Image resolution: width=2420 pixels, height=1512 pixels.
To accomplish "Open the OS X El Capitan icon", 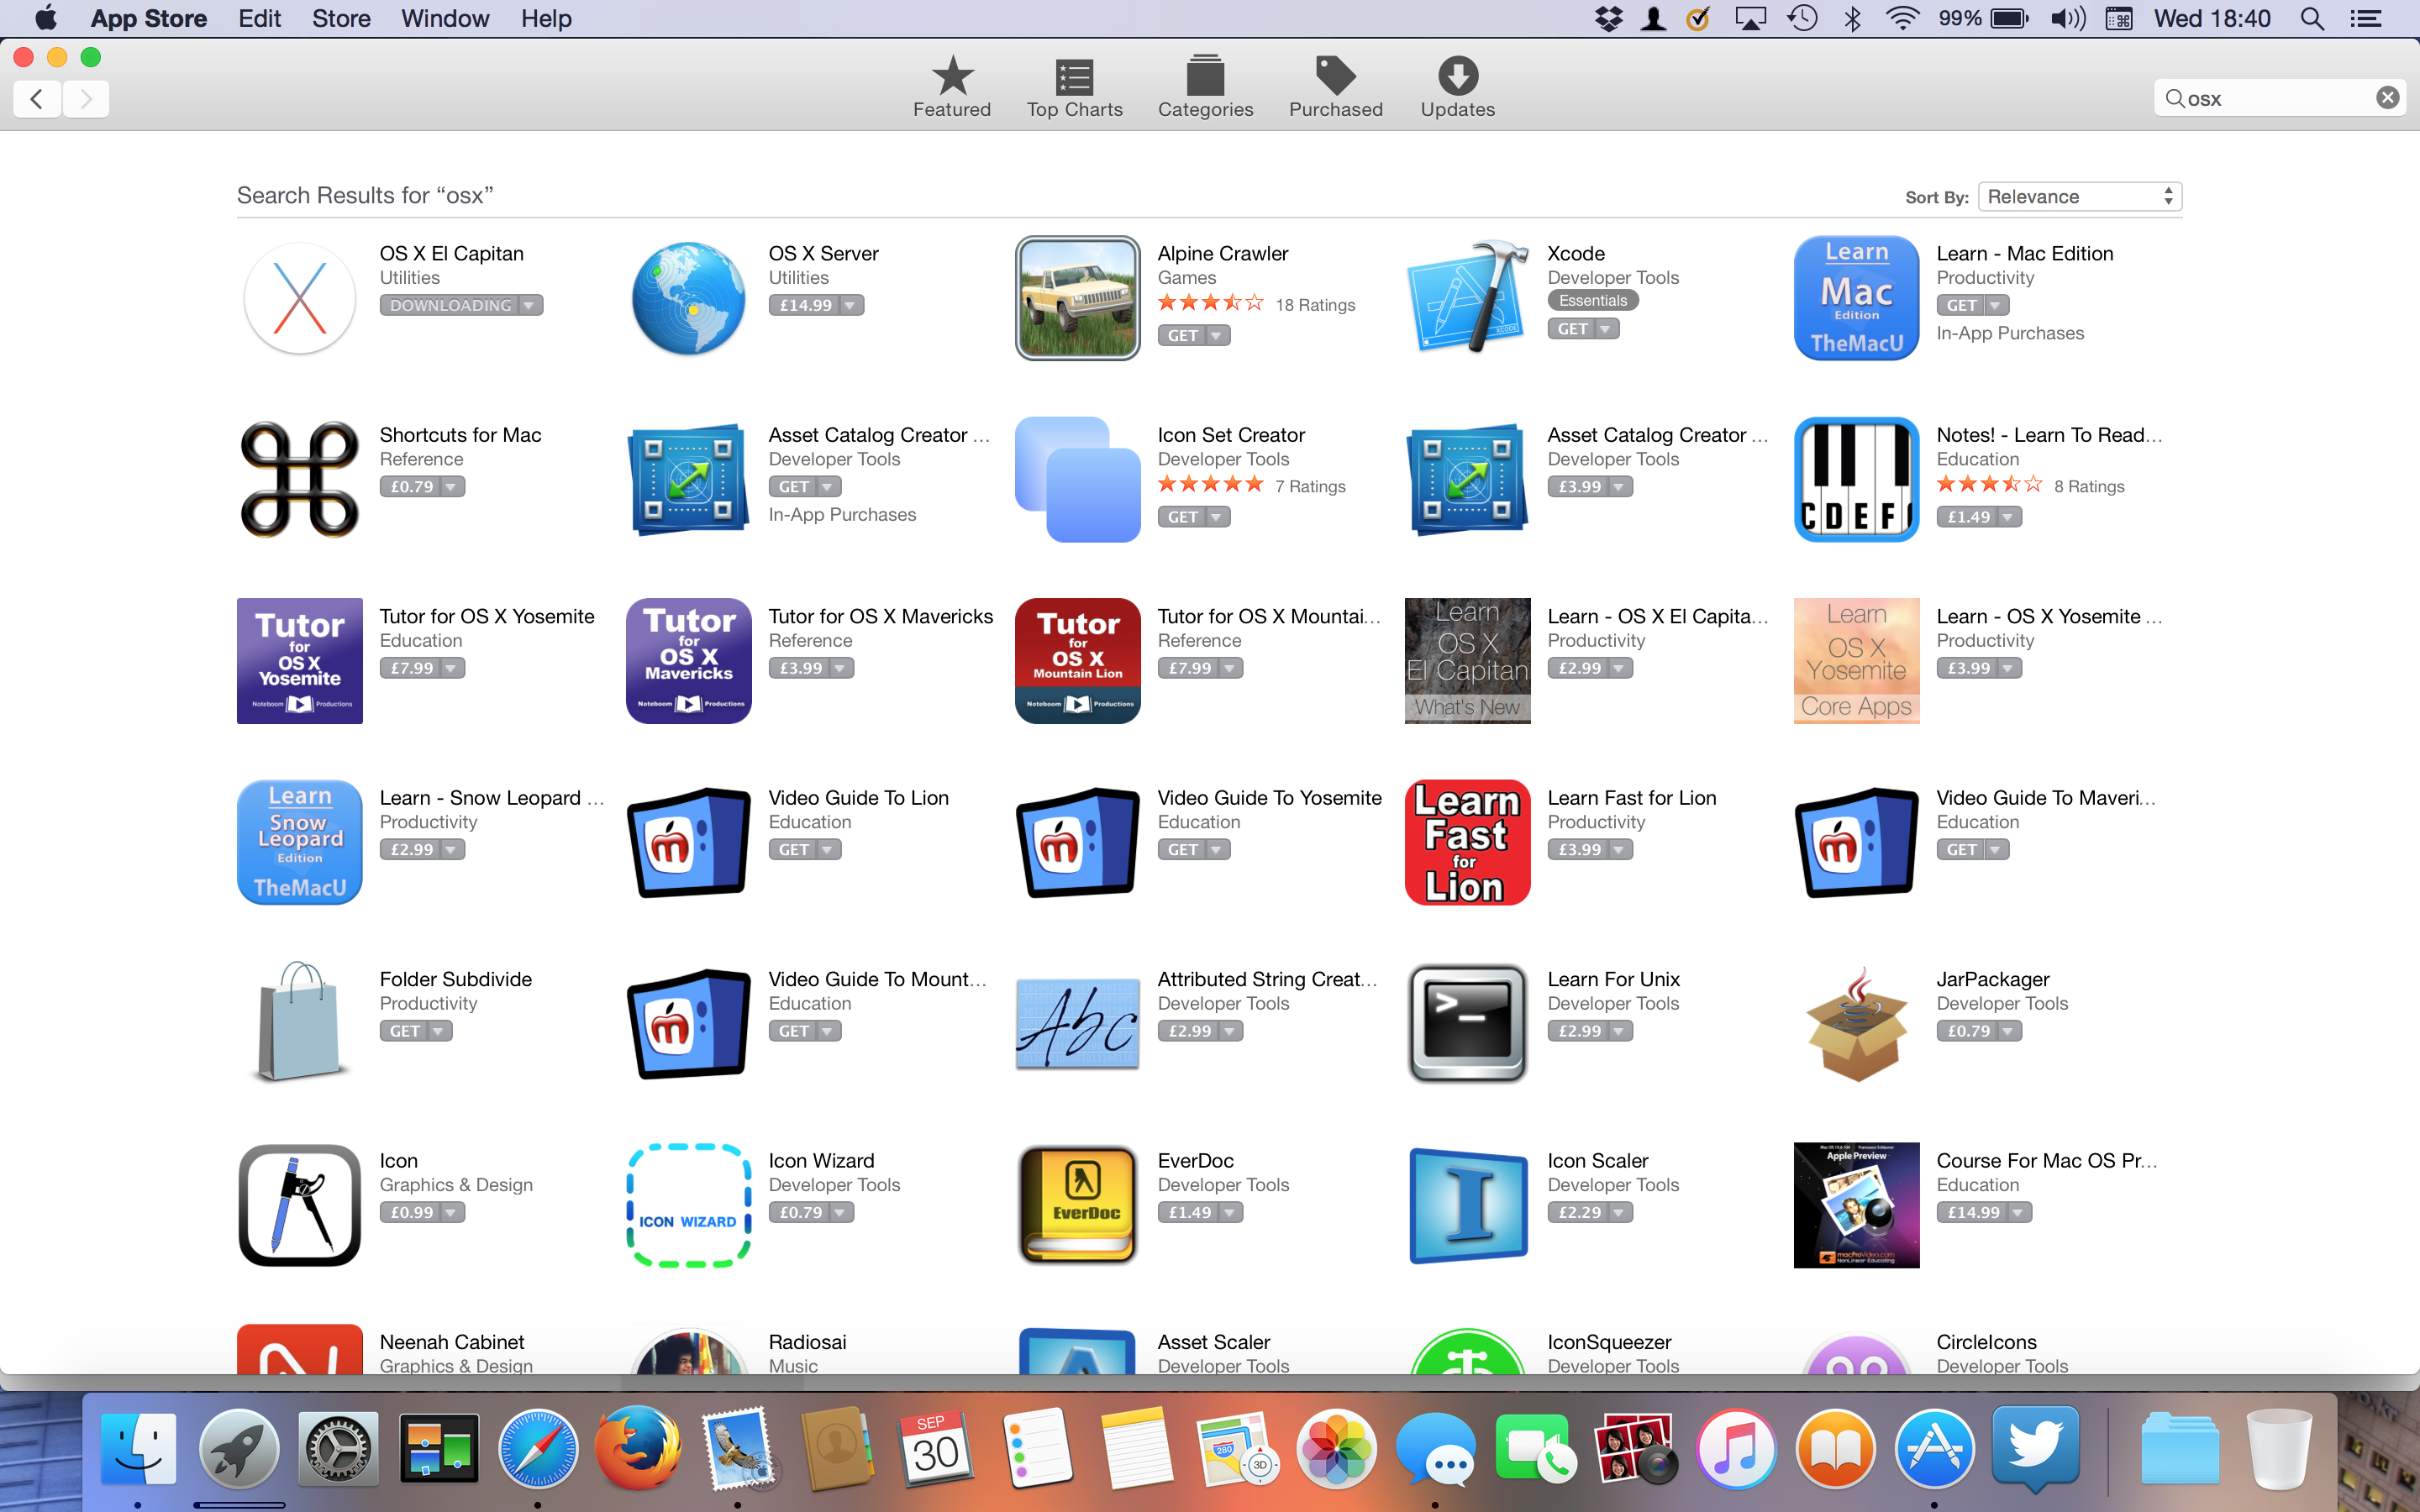I will pos(299,298).
